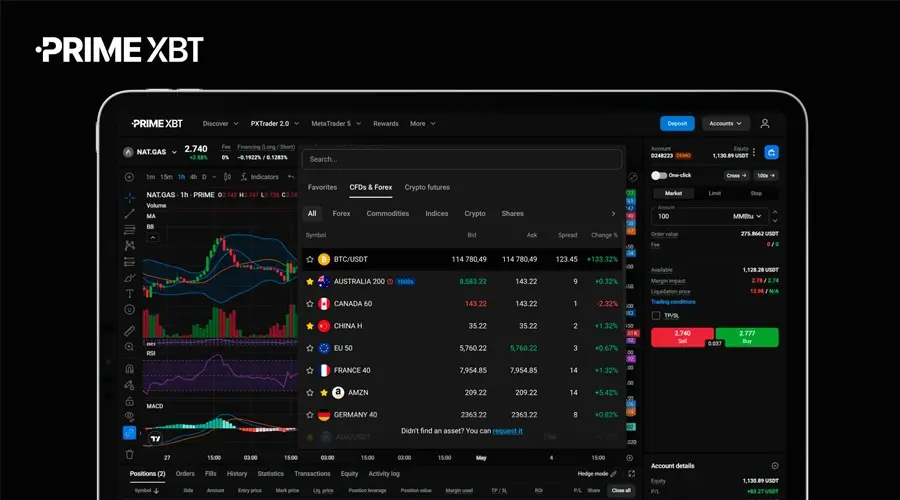Click the green Buy 2.777 button
This screenshot has height=500, width=900.
[x=747, y=337]
